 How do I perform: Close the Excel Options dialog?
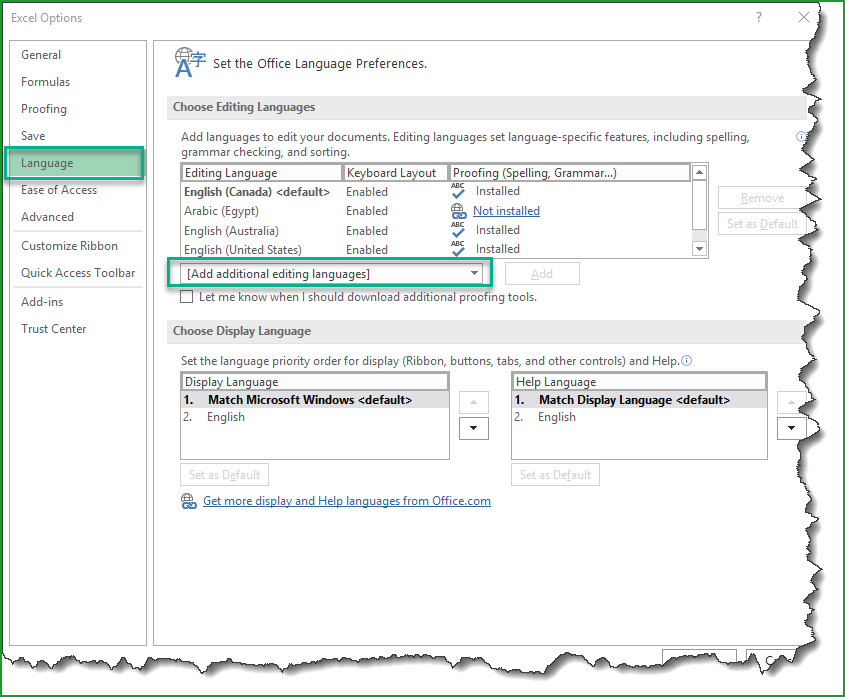(804, 17)
